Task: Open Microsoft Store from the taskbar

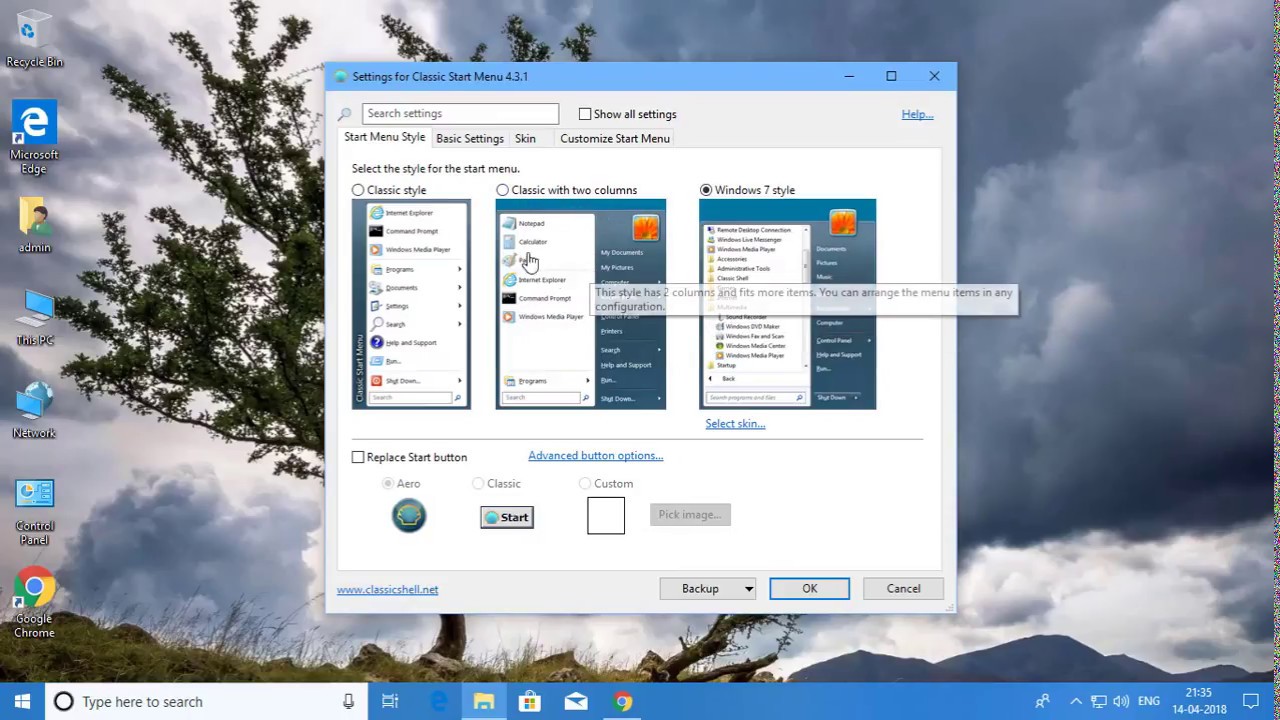Action: click(530, 701)
